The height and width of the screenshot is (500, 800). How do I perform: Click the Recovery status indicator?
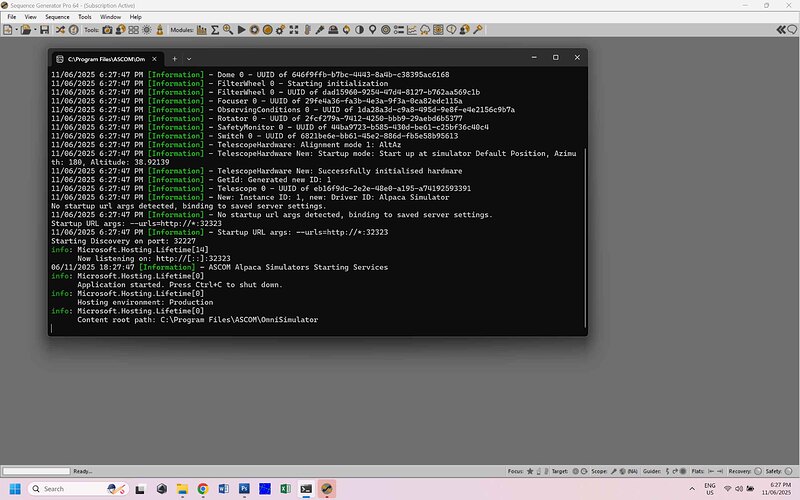tap(758, 471)
